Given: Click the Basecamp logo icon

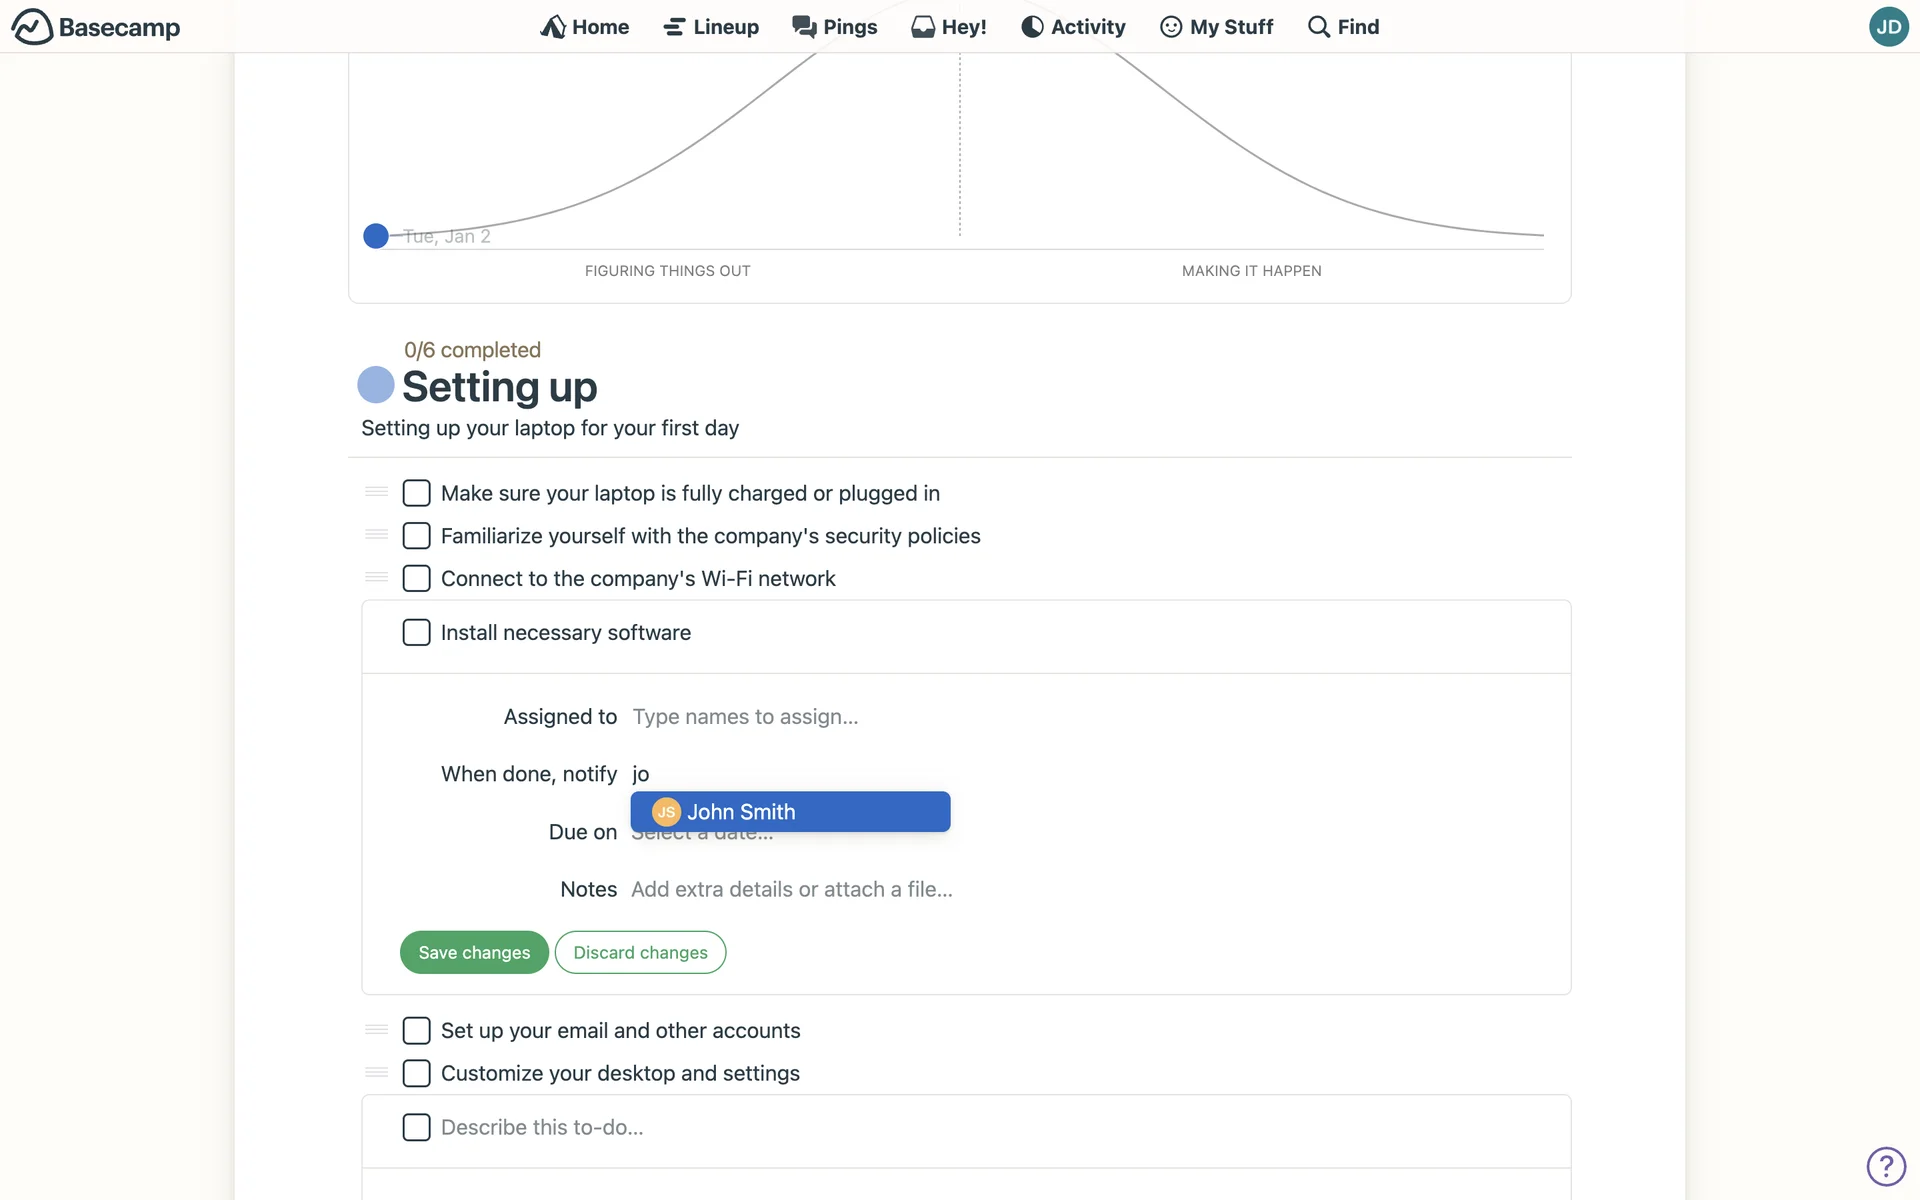Looking at the screenshot, I should click(32, 27).
